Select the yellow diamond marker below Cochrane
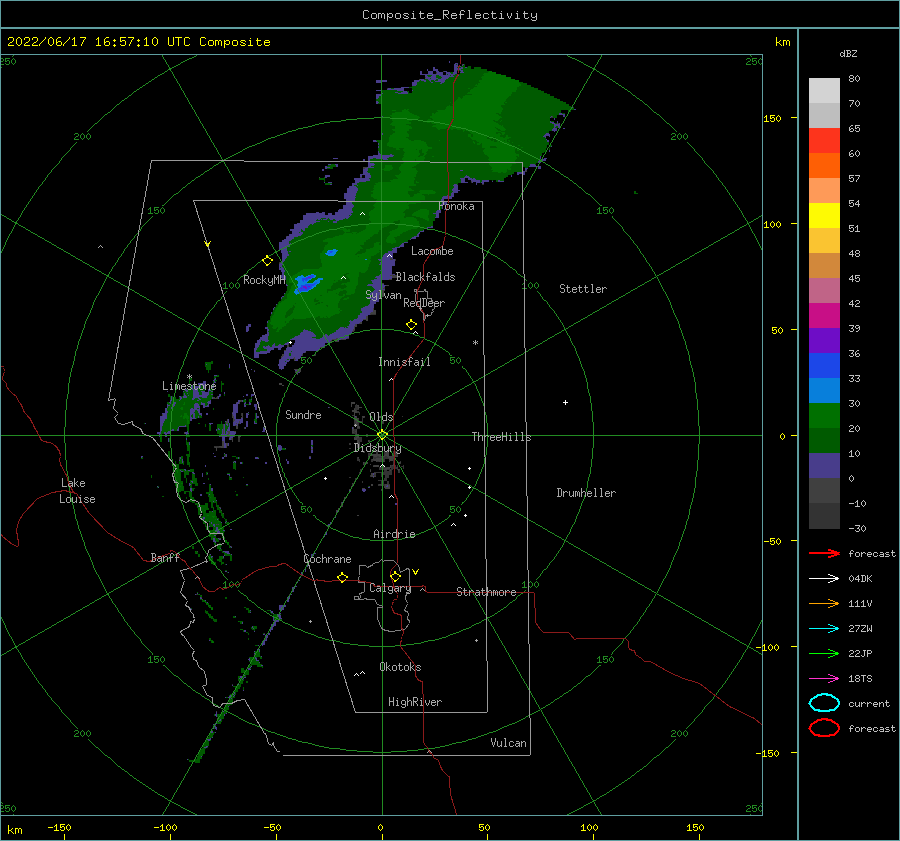Viewport: 900px width, 841px height. pos(343,577)
